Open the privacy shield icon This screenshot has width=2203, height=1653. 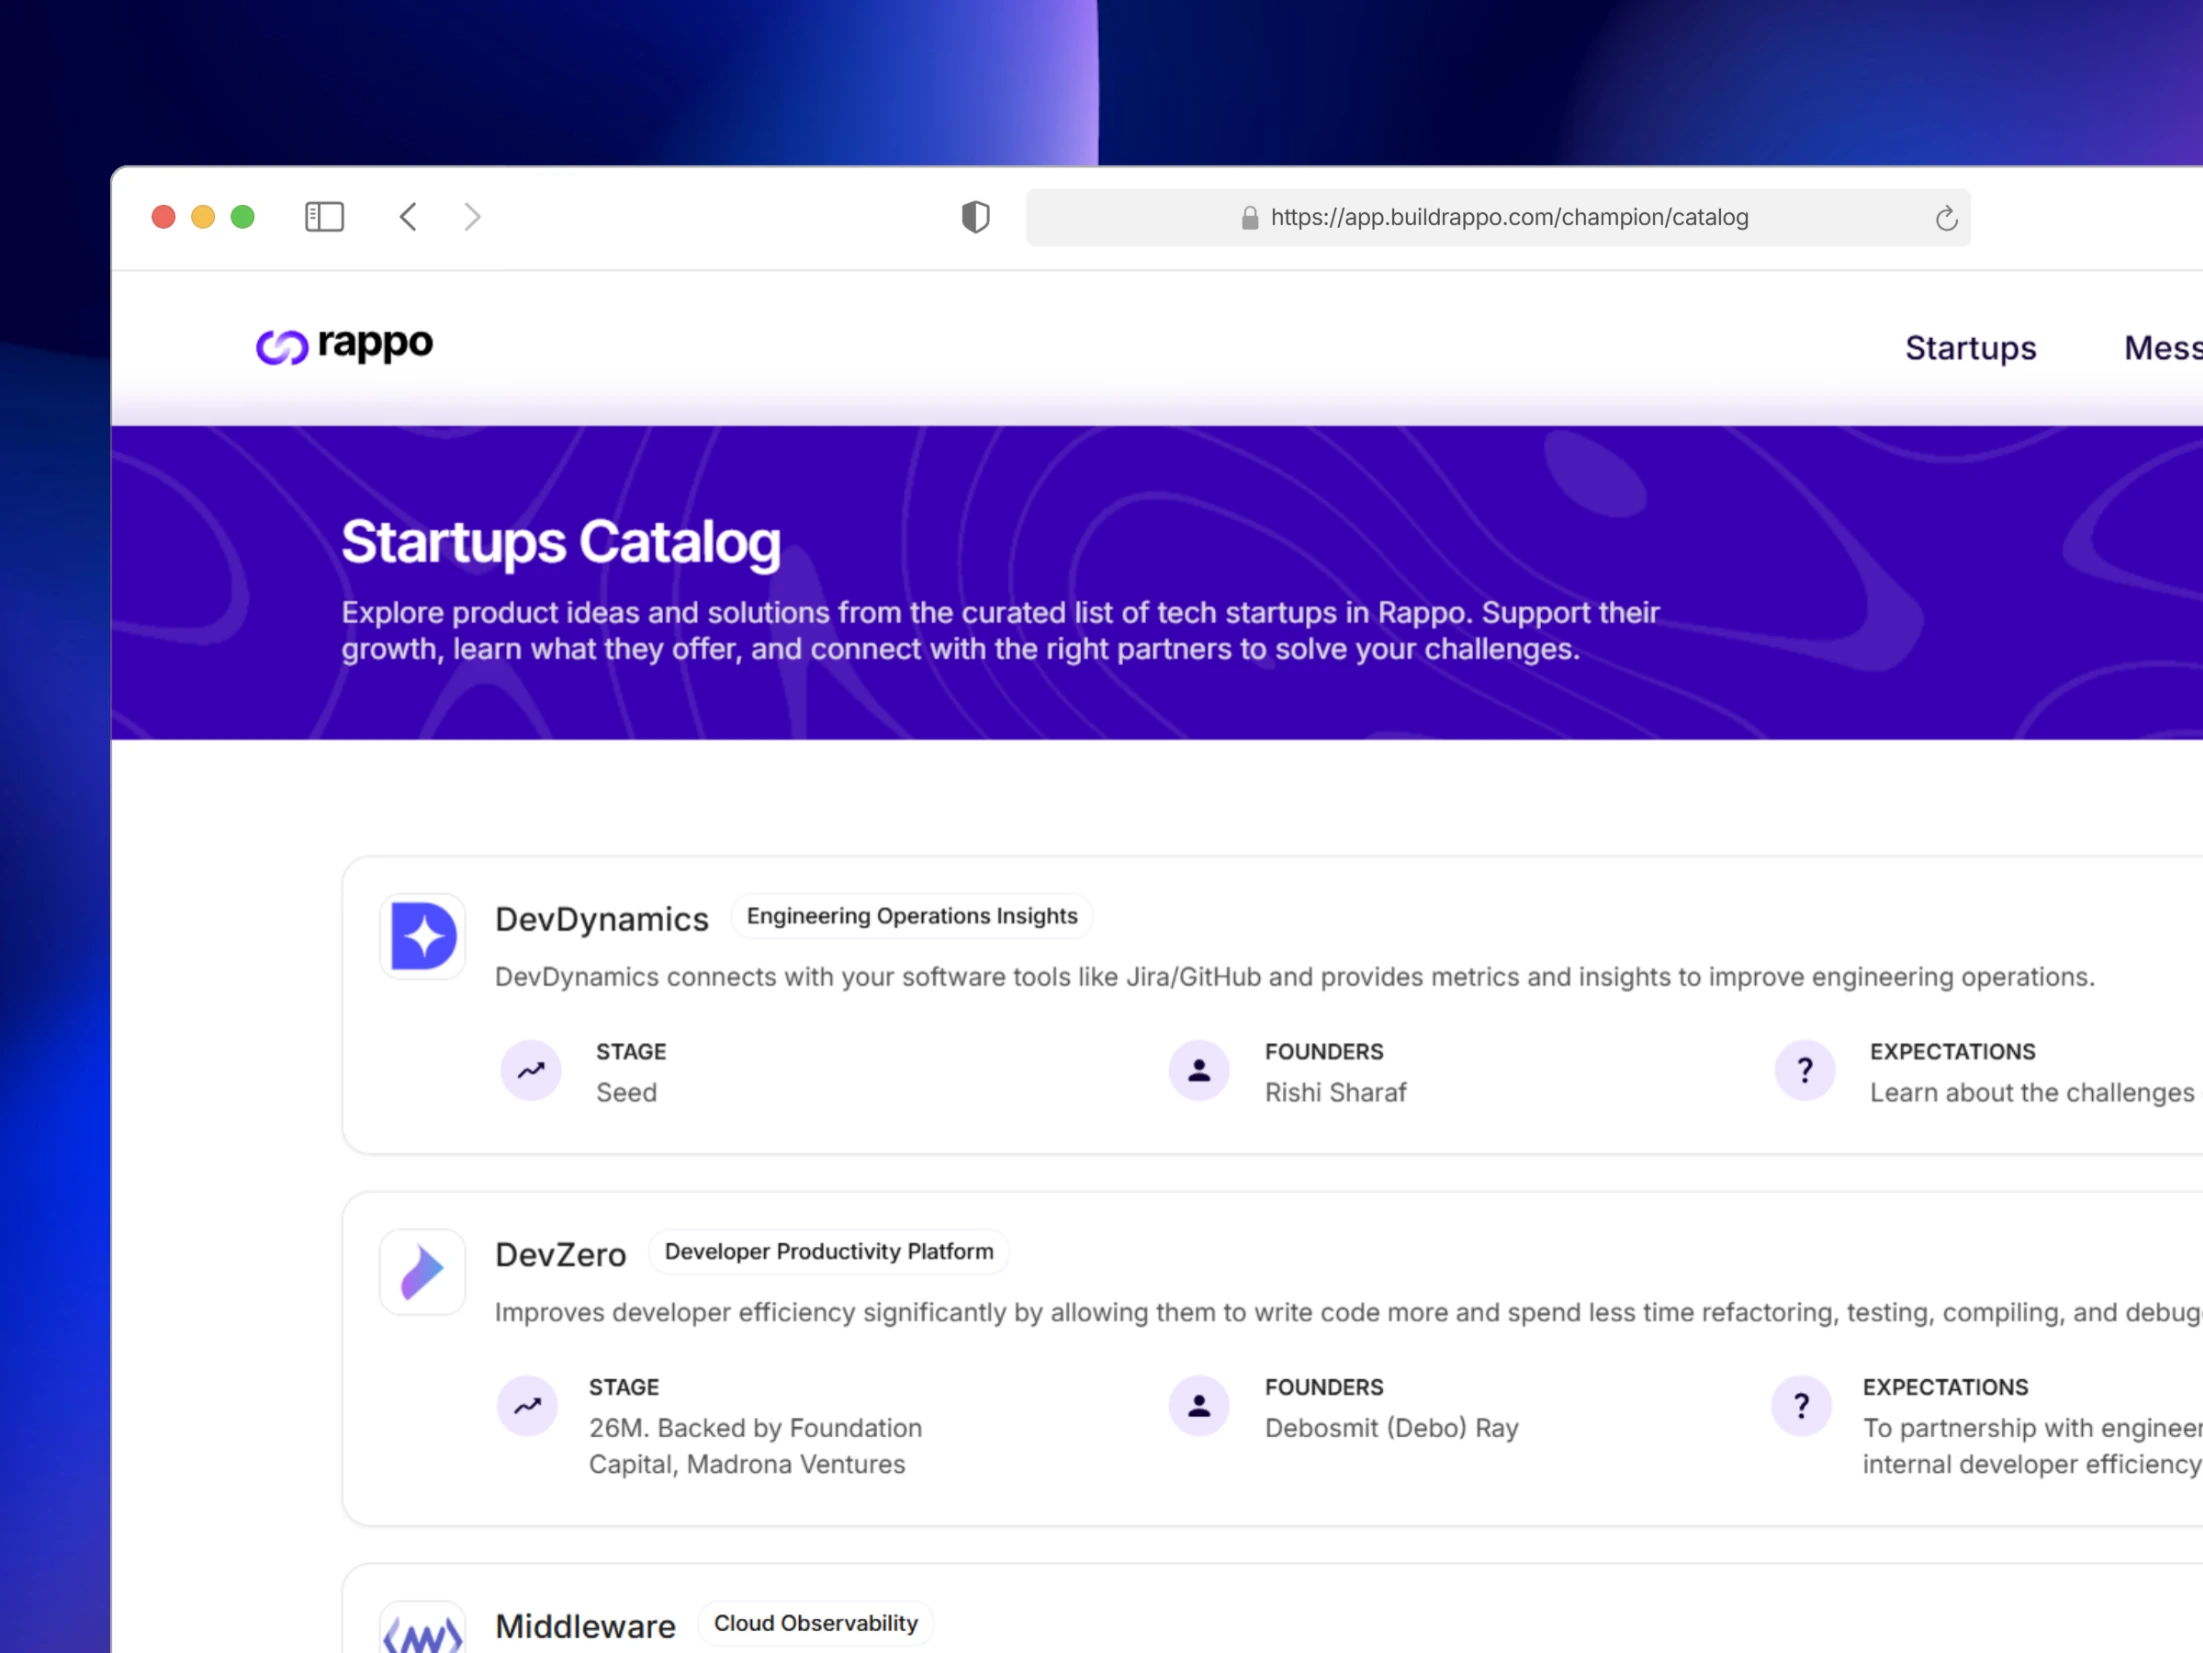pos(975,217)
